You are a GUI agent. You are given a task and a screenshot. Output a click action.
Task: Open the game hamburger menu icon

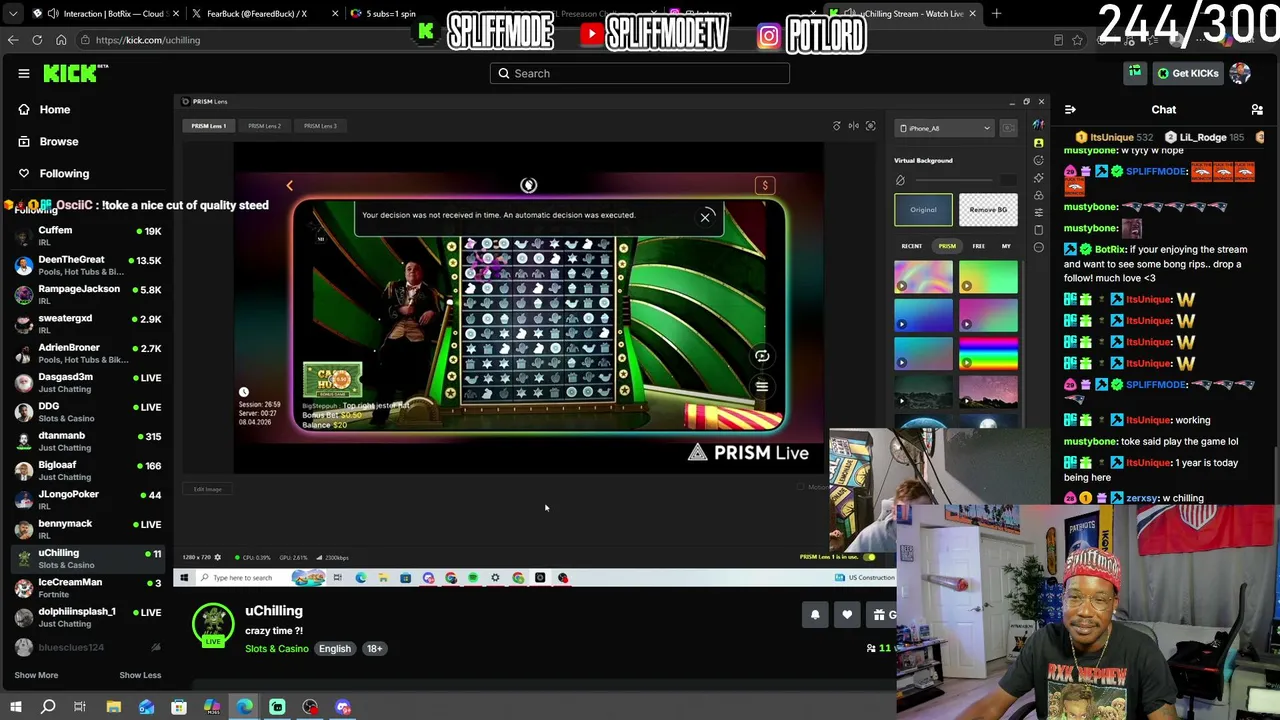(x=762, y=387)
